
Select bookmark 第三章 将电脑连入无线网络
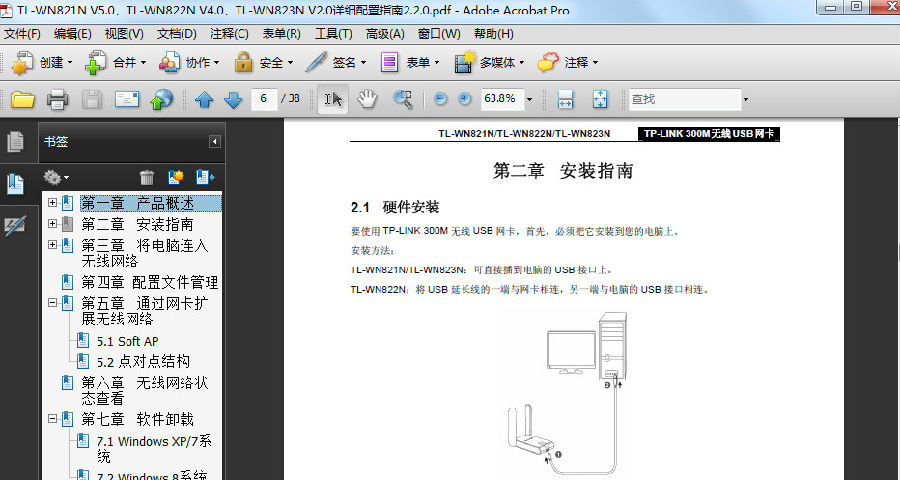[x=145, y=253]
